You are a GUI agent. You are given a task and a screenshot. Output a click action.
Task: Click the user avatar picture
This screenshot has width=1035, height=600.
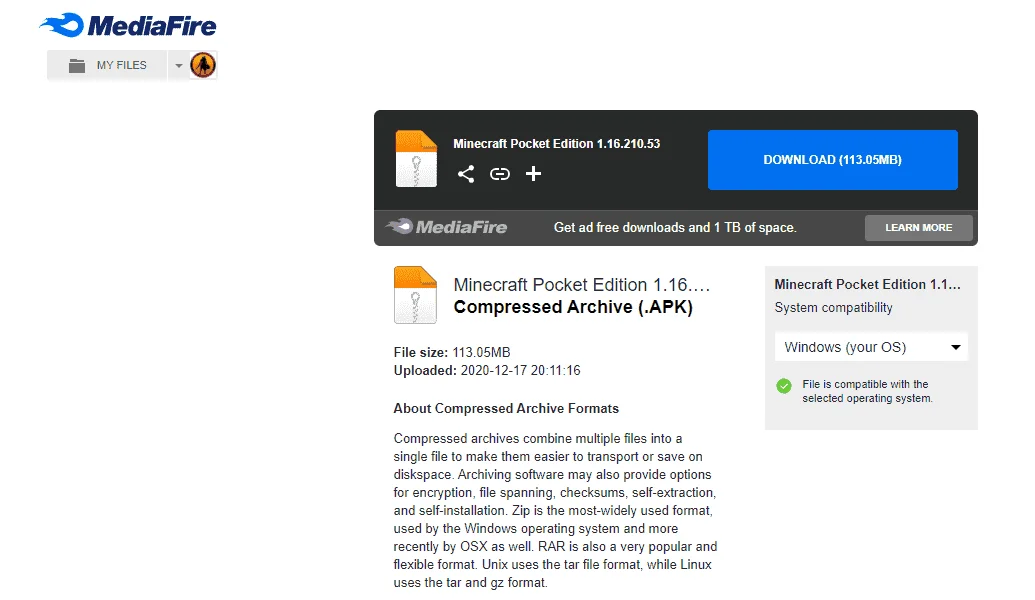pos(203,65)
